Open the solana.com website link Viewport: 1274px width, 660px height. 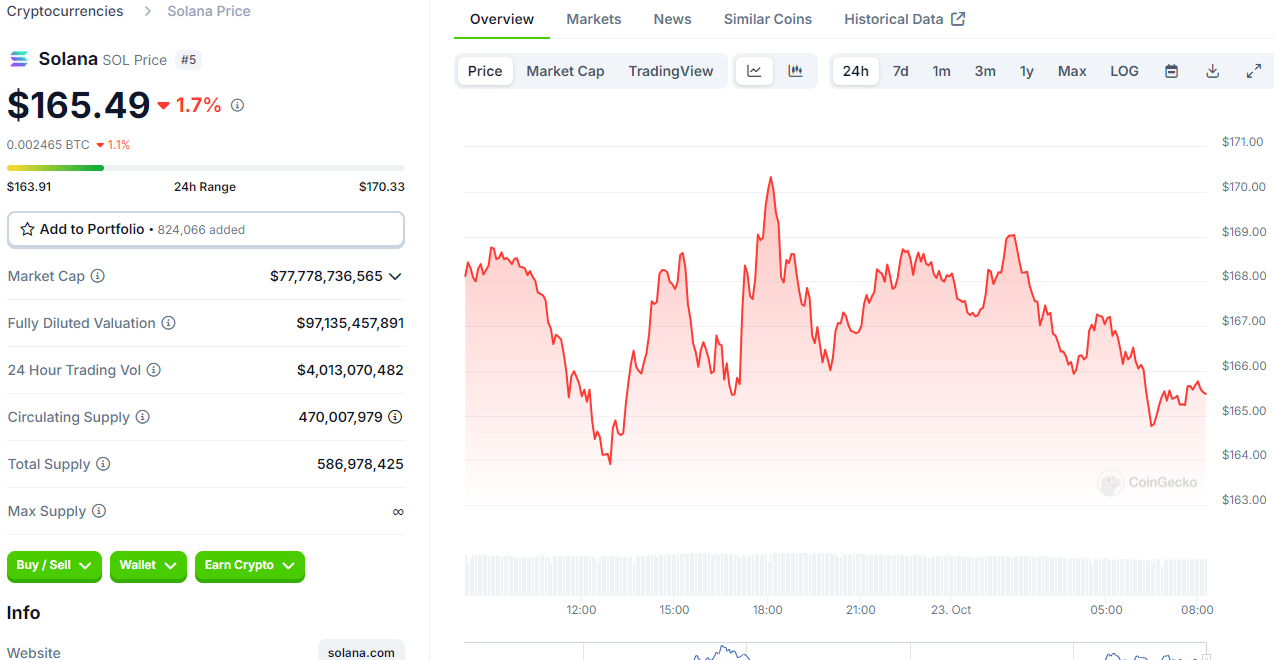pyautogui.click(x=361, y=652)
